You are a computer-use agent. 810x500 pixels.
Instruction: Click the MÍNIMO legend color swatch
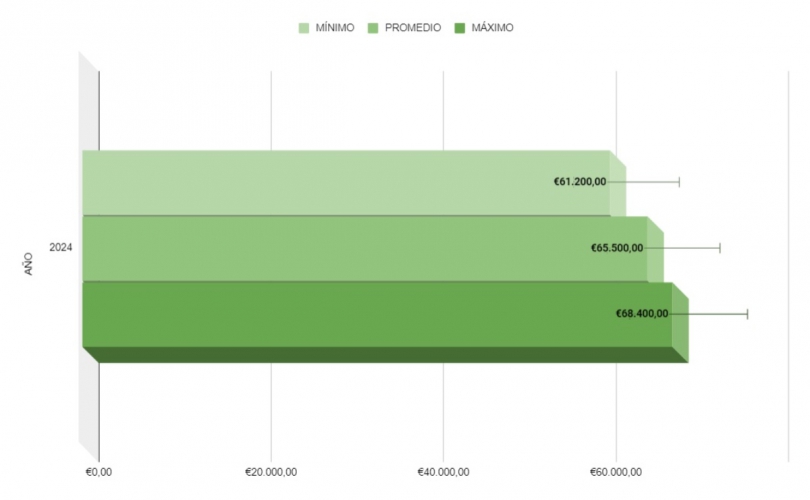[306, 28]
